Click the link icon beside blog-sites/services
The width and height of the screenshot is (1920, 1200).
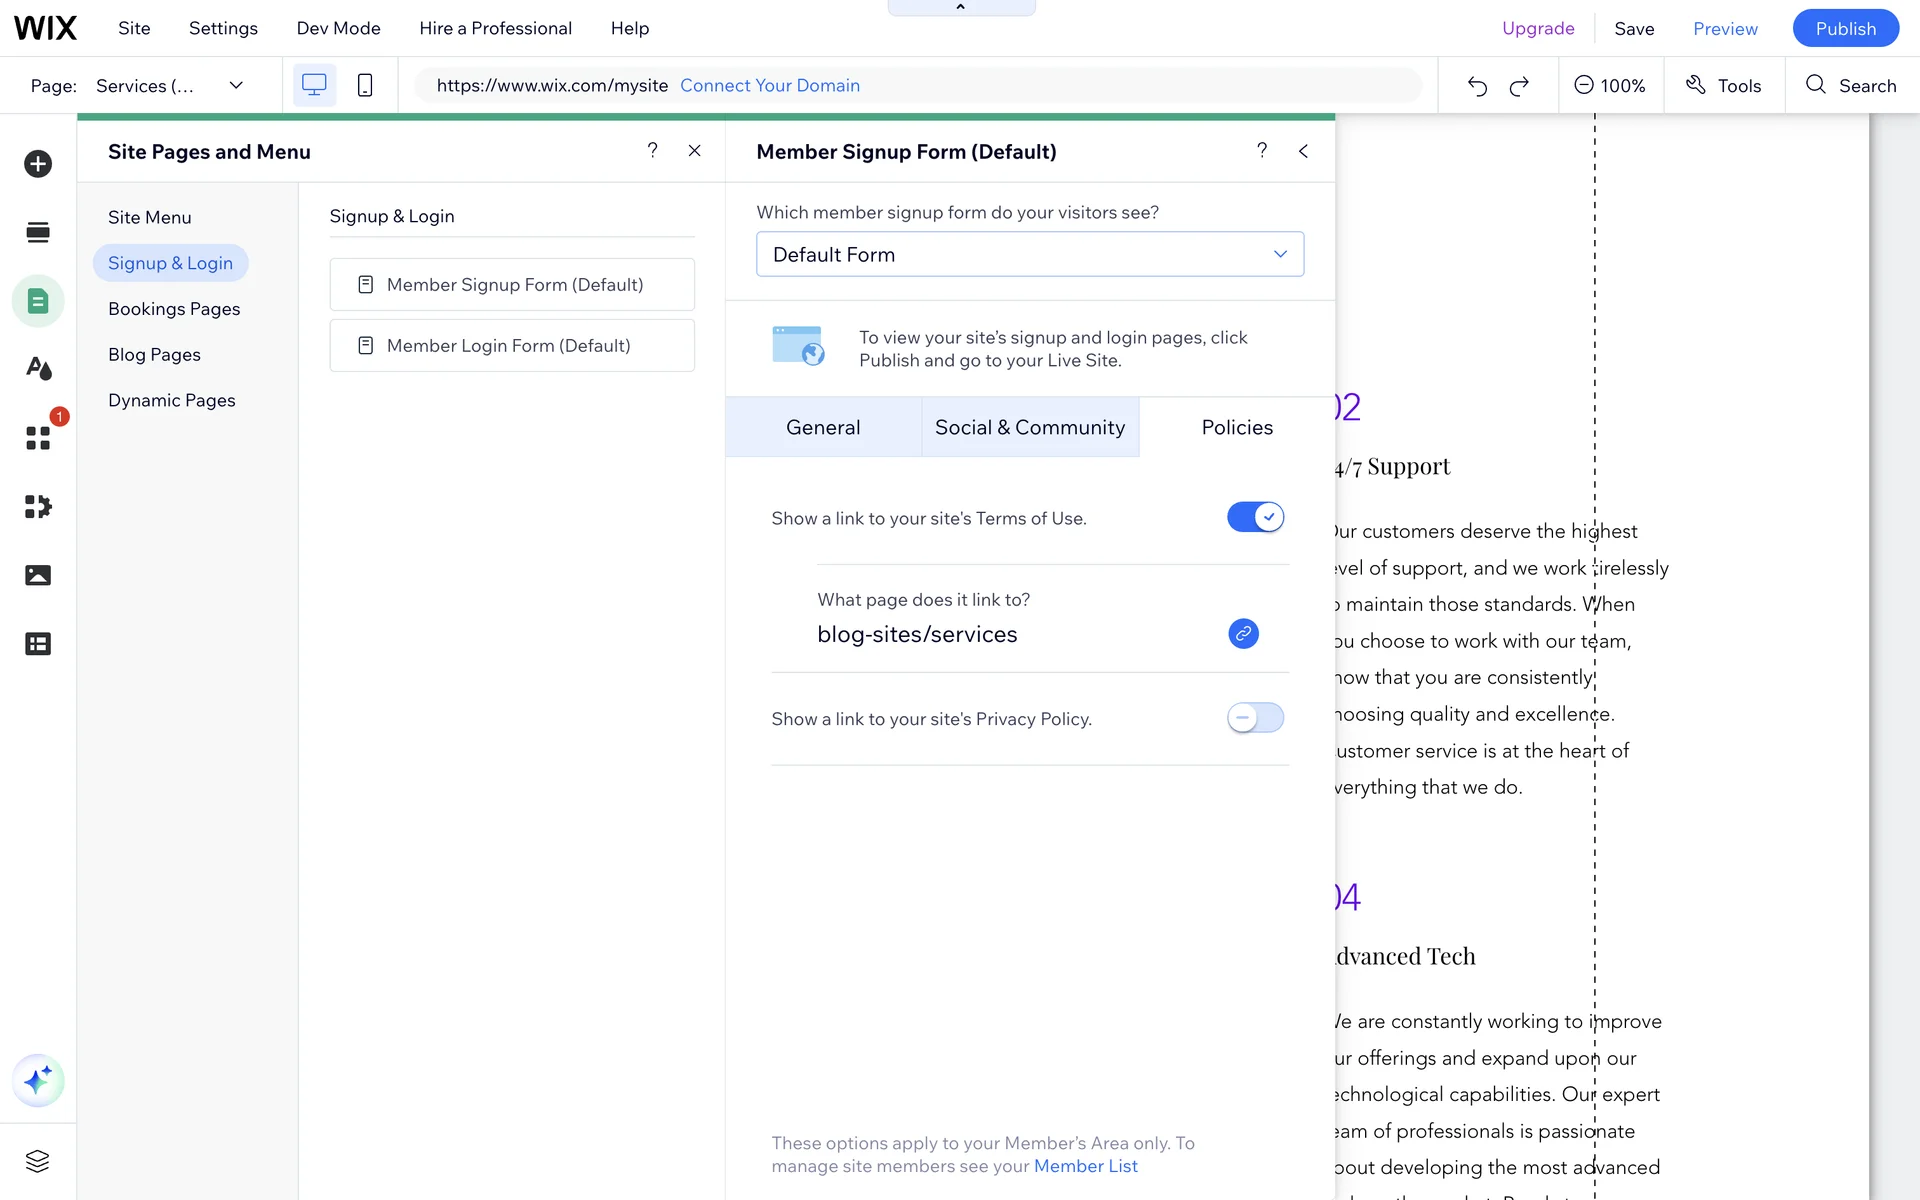click(1243, 634)
